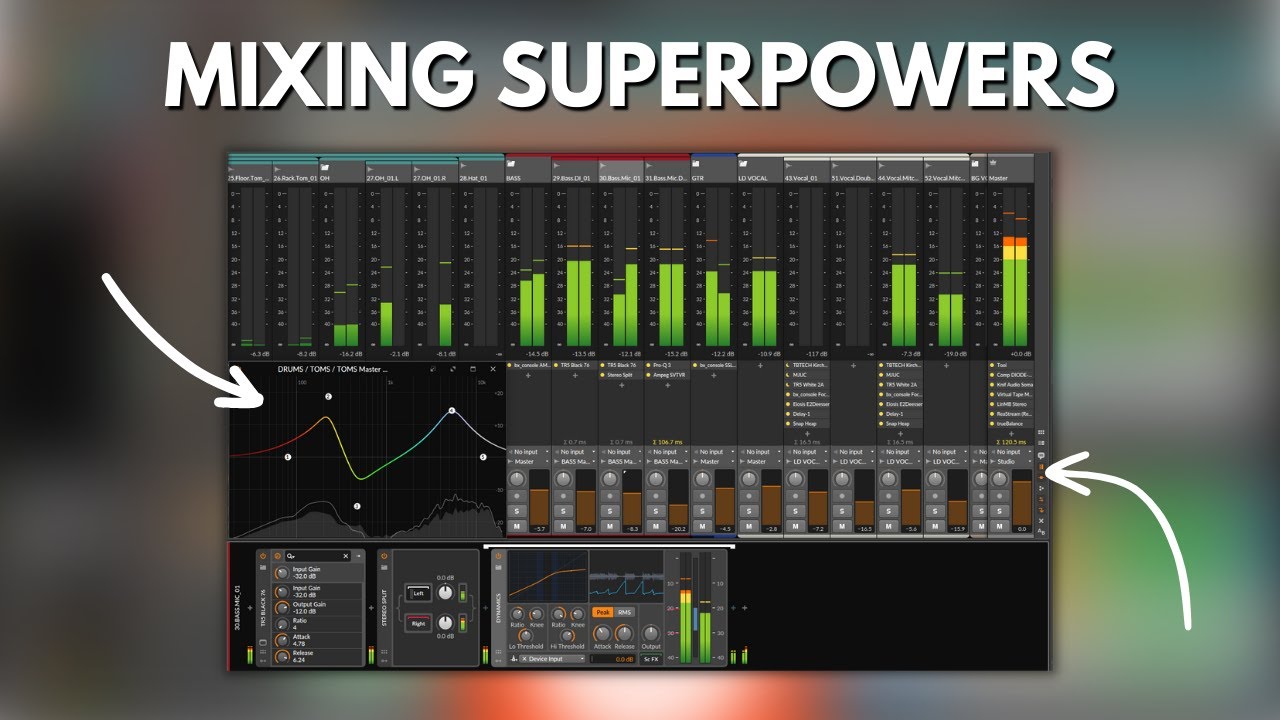Open the OH group folder icon
Image resolution: width=1280 pixels, height=720 pixels.
click(x=324, y=167)
